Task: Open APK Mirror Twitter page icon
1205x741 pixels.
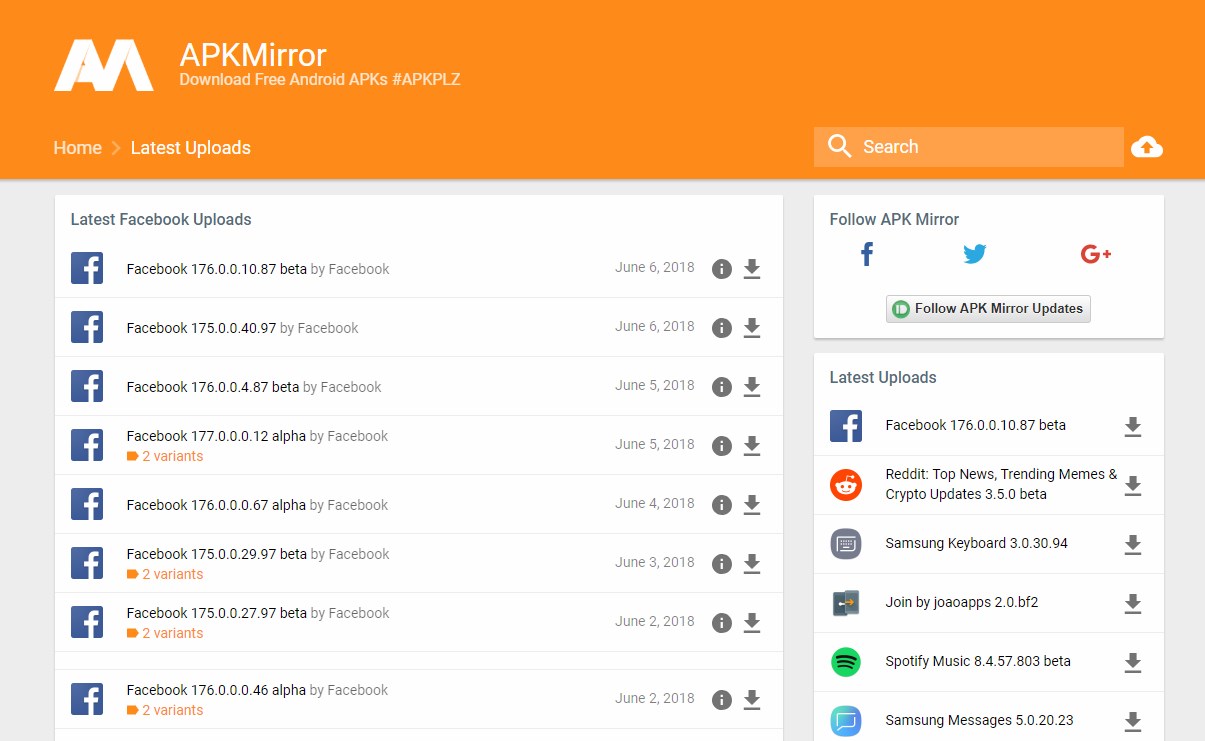Action: click(975, 254)
